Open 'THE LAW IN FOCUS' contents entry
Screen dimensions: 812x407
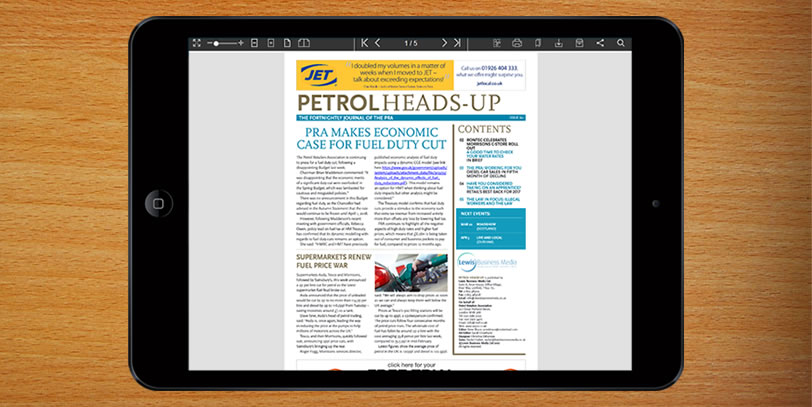pos(493,201)
